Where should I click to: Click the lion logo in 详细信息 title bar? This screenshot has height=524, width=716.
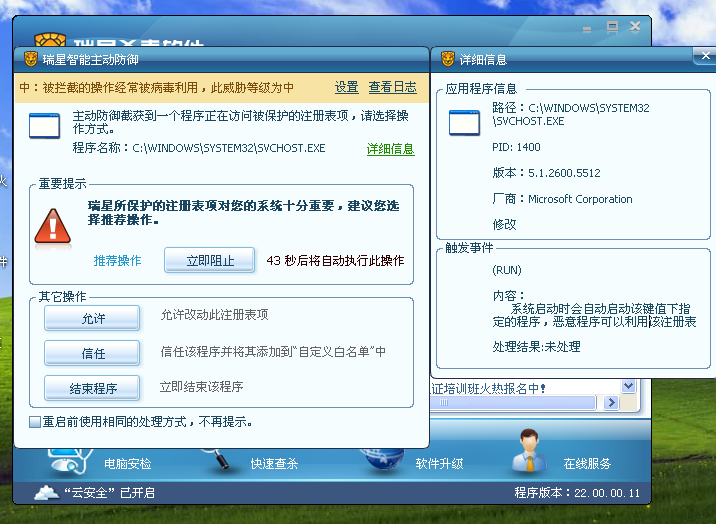(448, 59)
